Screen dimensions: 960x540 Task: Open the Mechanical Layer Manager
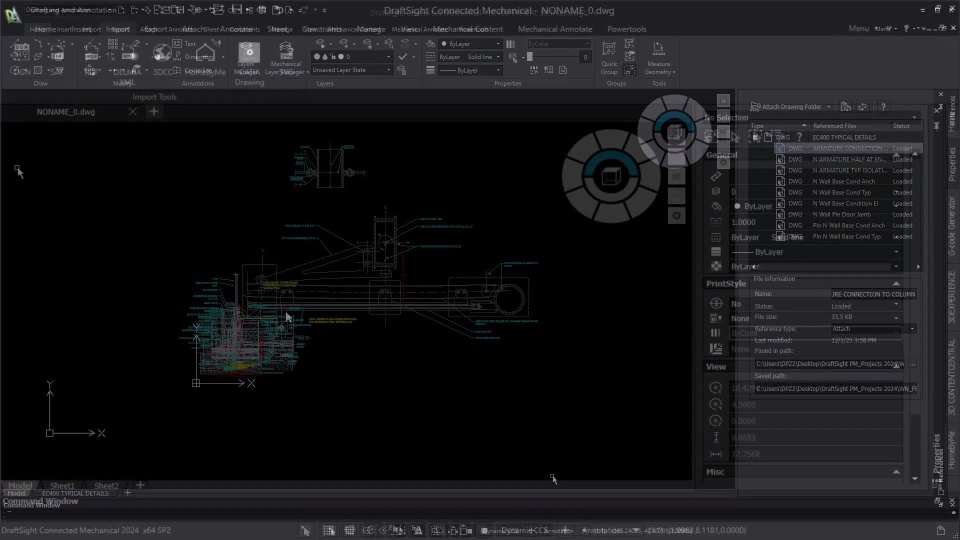285,58
